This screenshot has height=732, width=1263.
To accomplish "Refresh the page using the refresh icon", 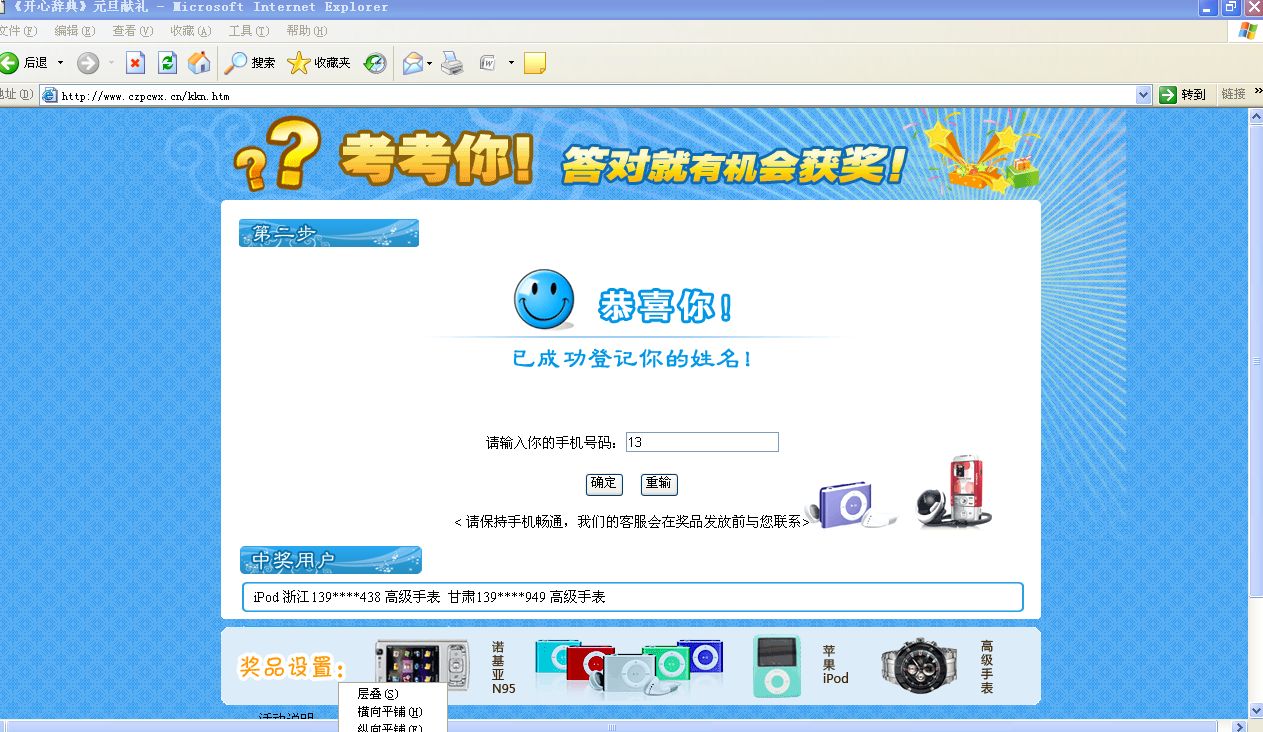I will tap(166, 63).
